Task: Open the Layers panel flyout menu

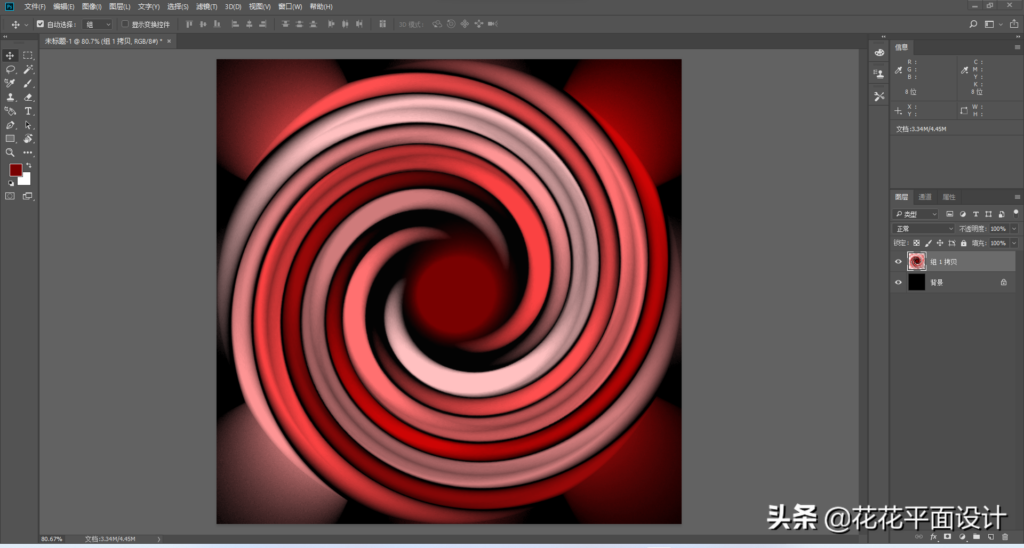Action: tap(1017, 197)
